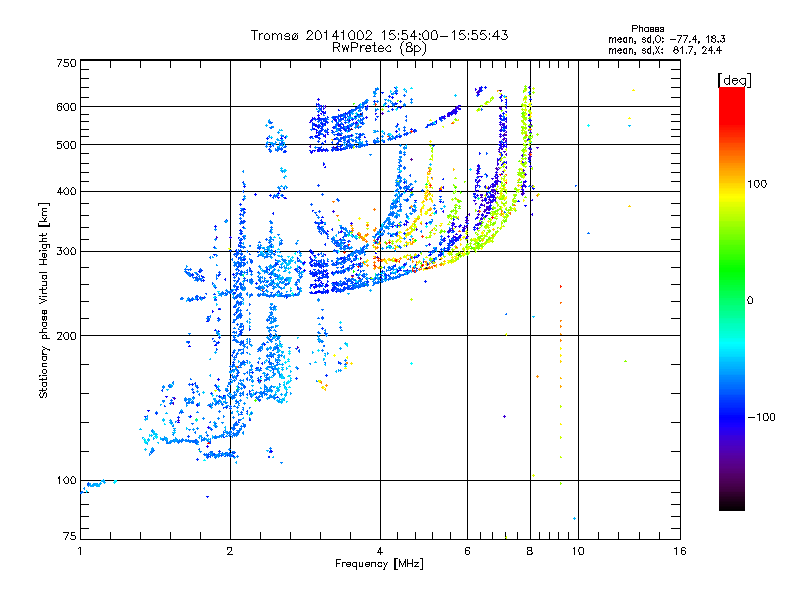Click the x-axis tick label "1"

[80, 551]
